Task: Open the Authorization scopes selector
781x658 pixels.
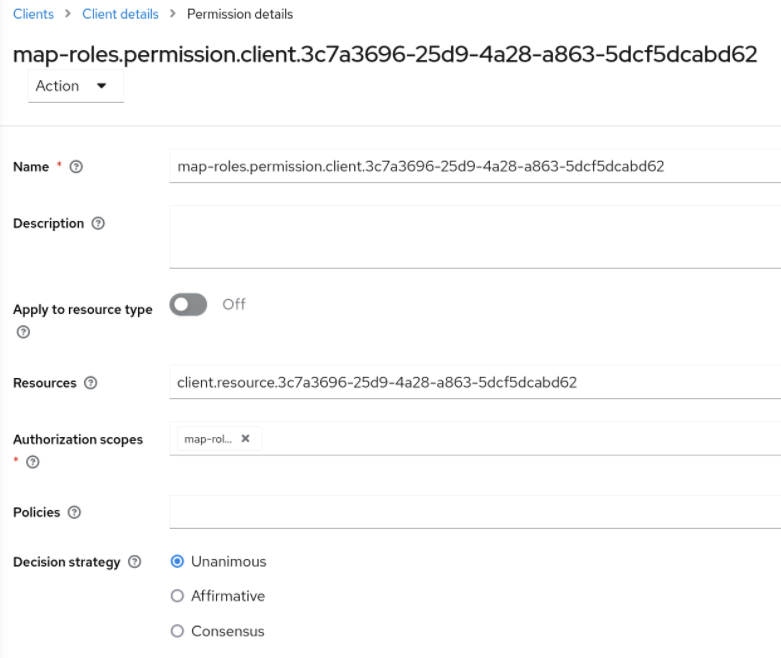Action: (500, 438)
